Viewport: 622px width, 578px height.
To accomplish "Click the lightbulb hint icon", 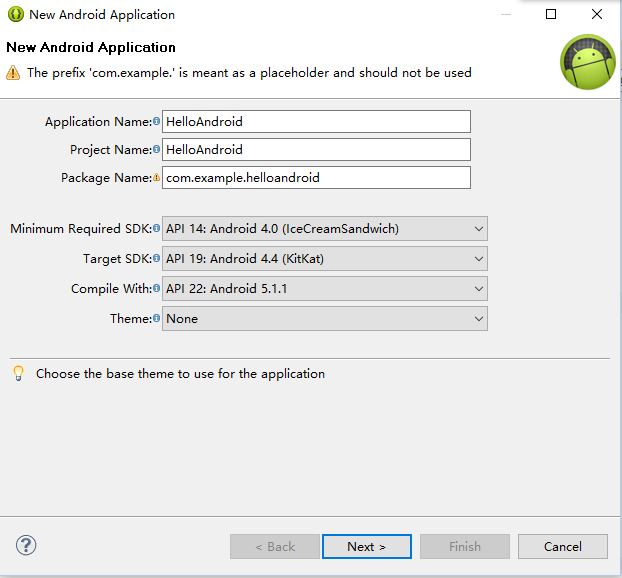I will (18, 373).
